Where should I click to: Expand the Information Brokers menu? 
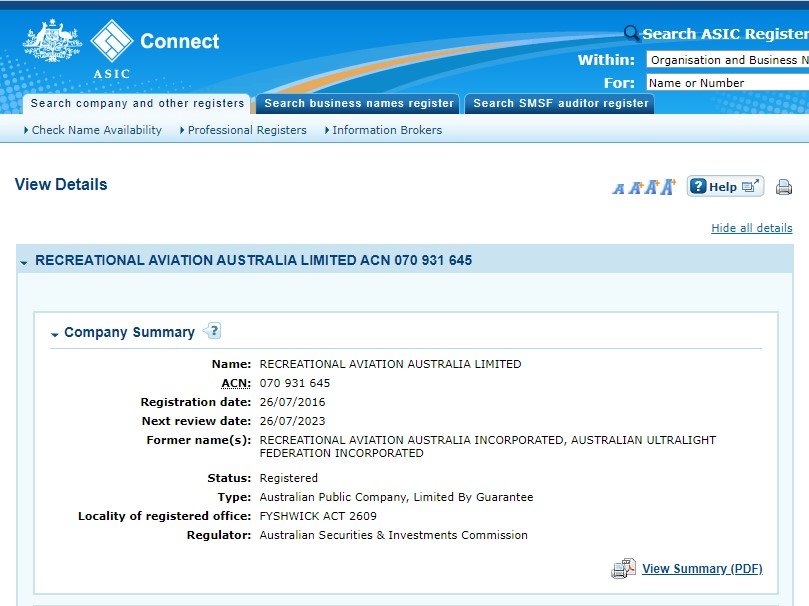383,130
